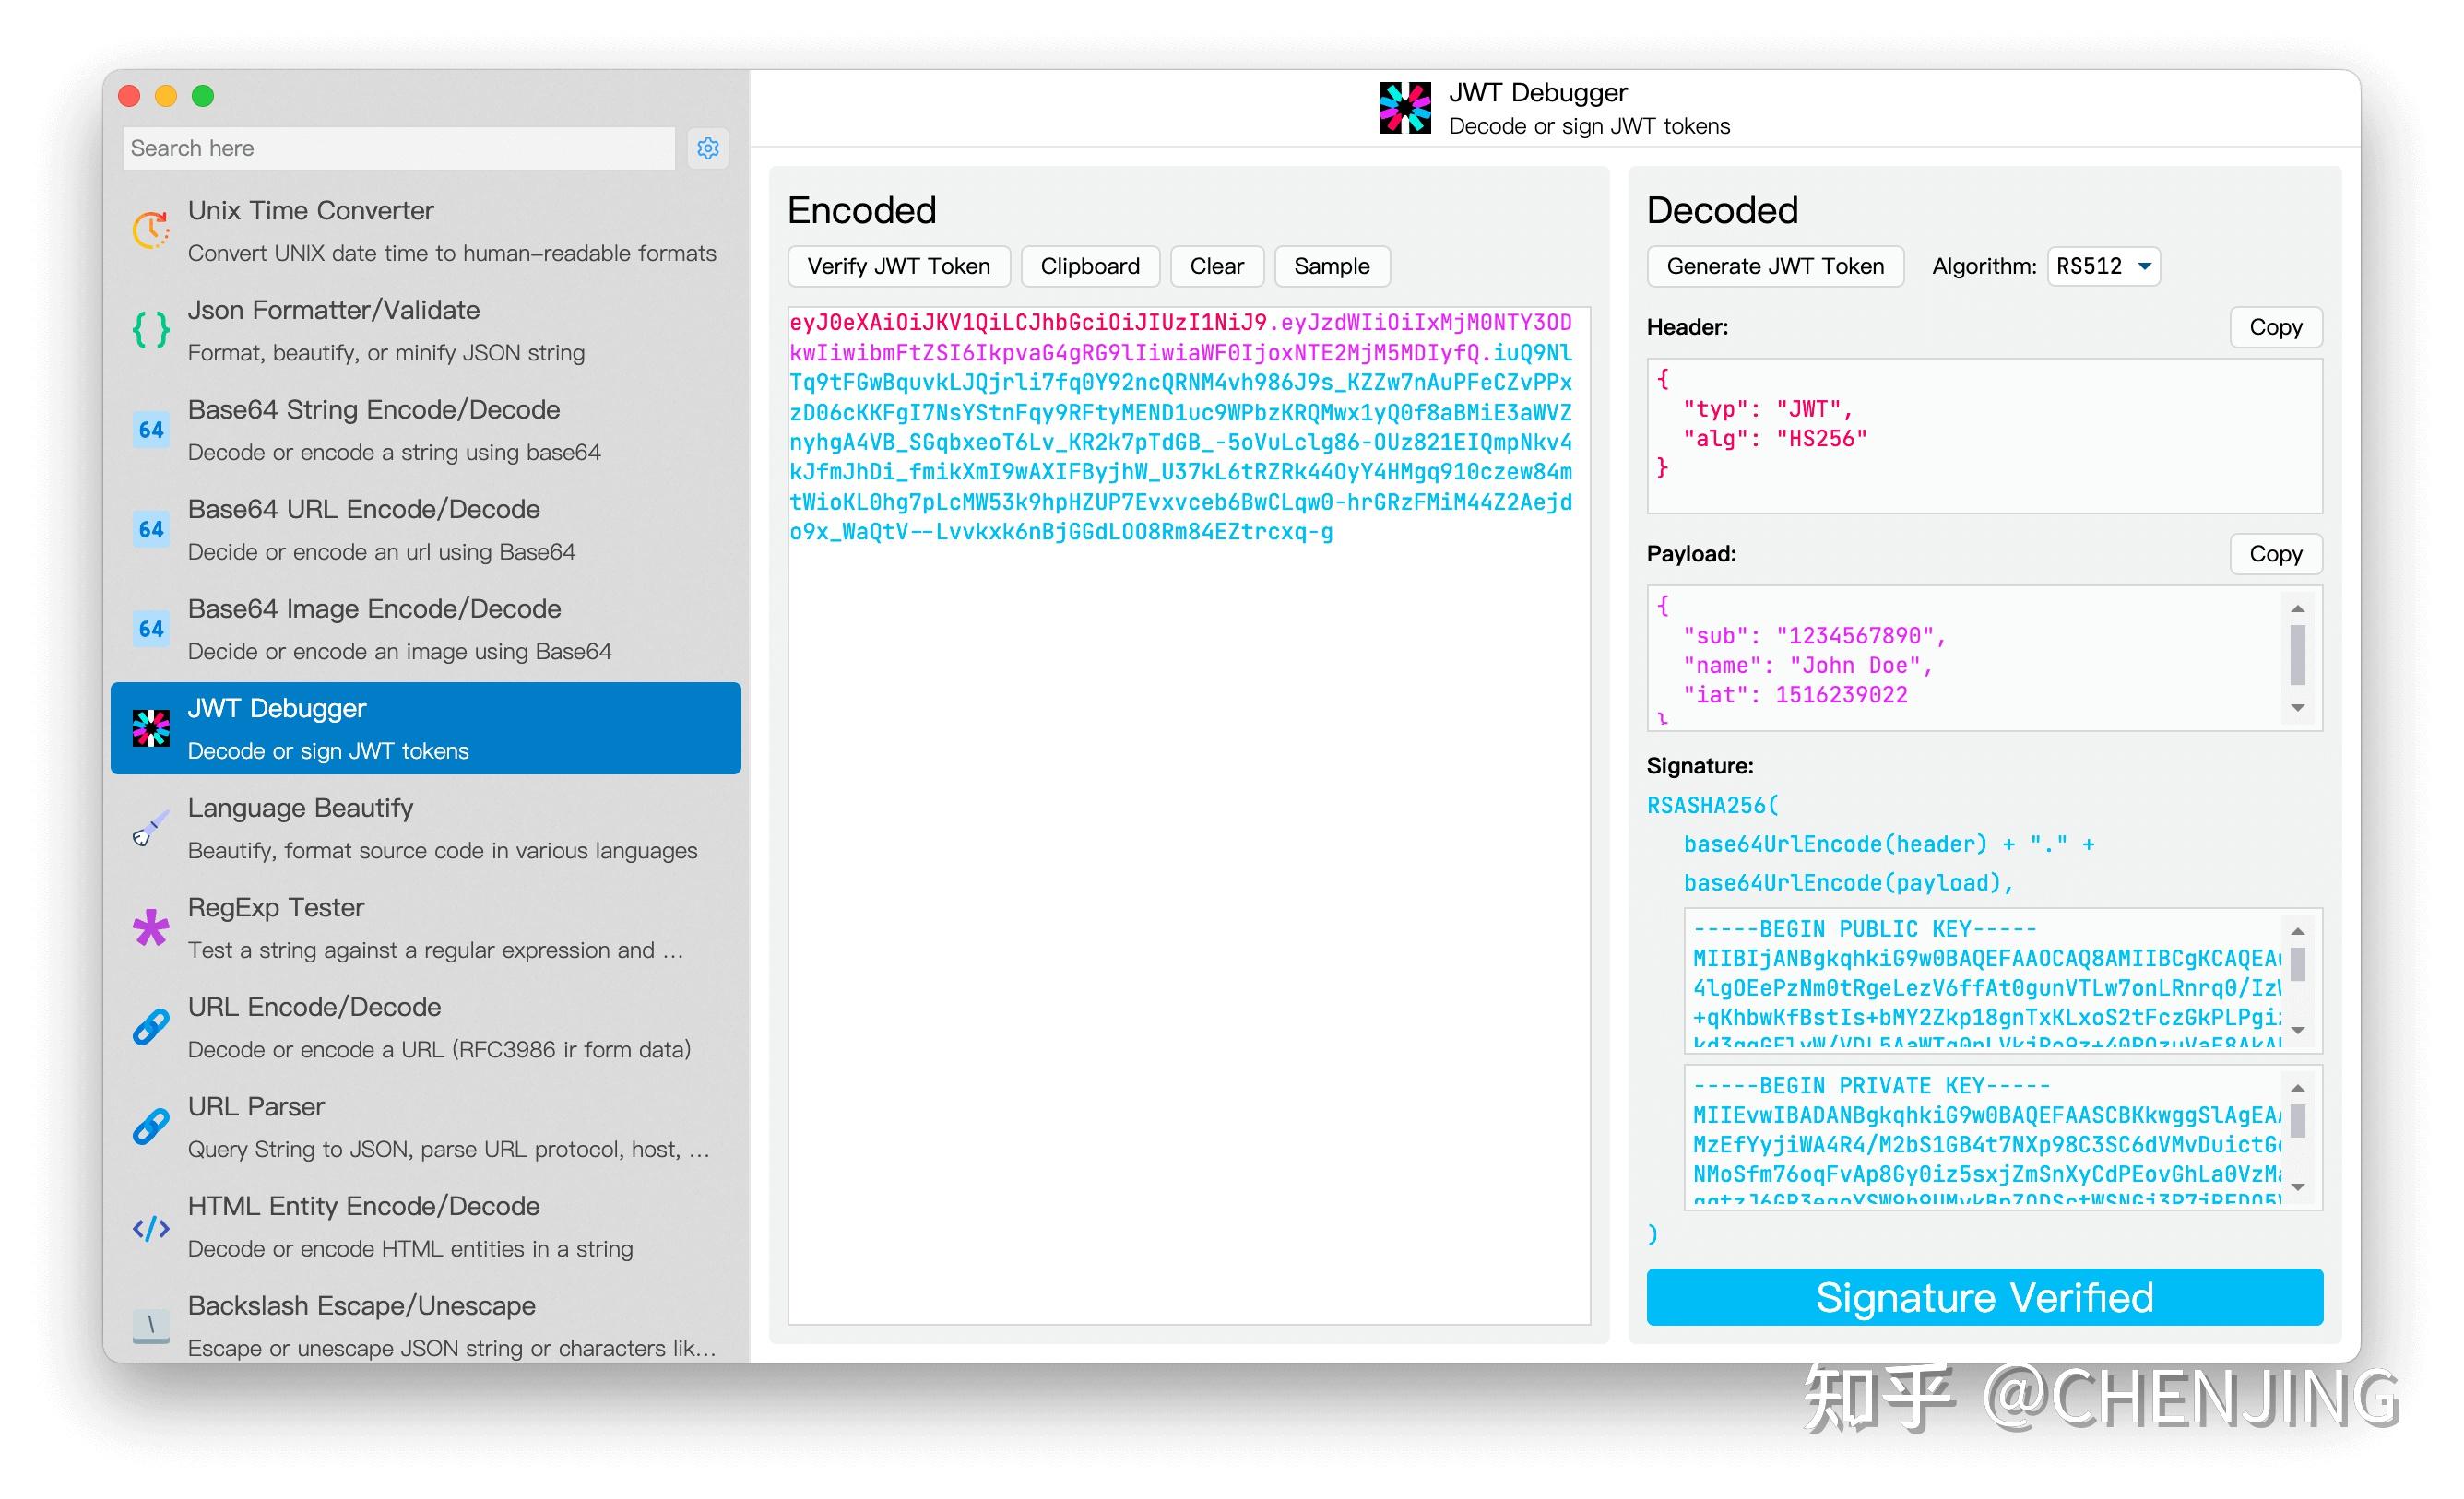Click Verify JWT Token button
Screen dimensions: 2464x1499
pos(899,266)
